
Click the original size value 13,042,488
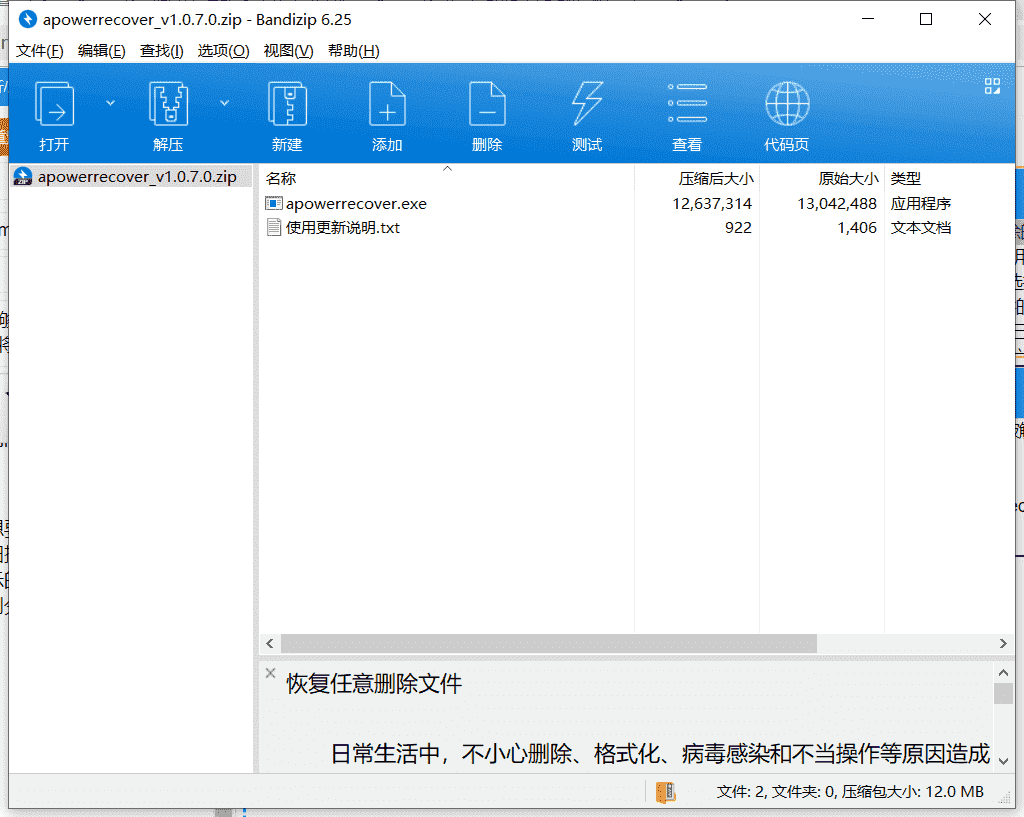pos(837,204)
